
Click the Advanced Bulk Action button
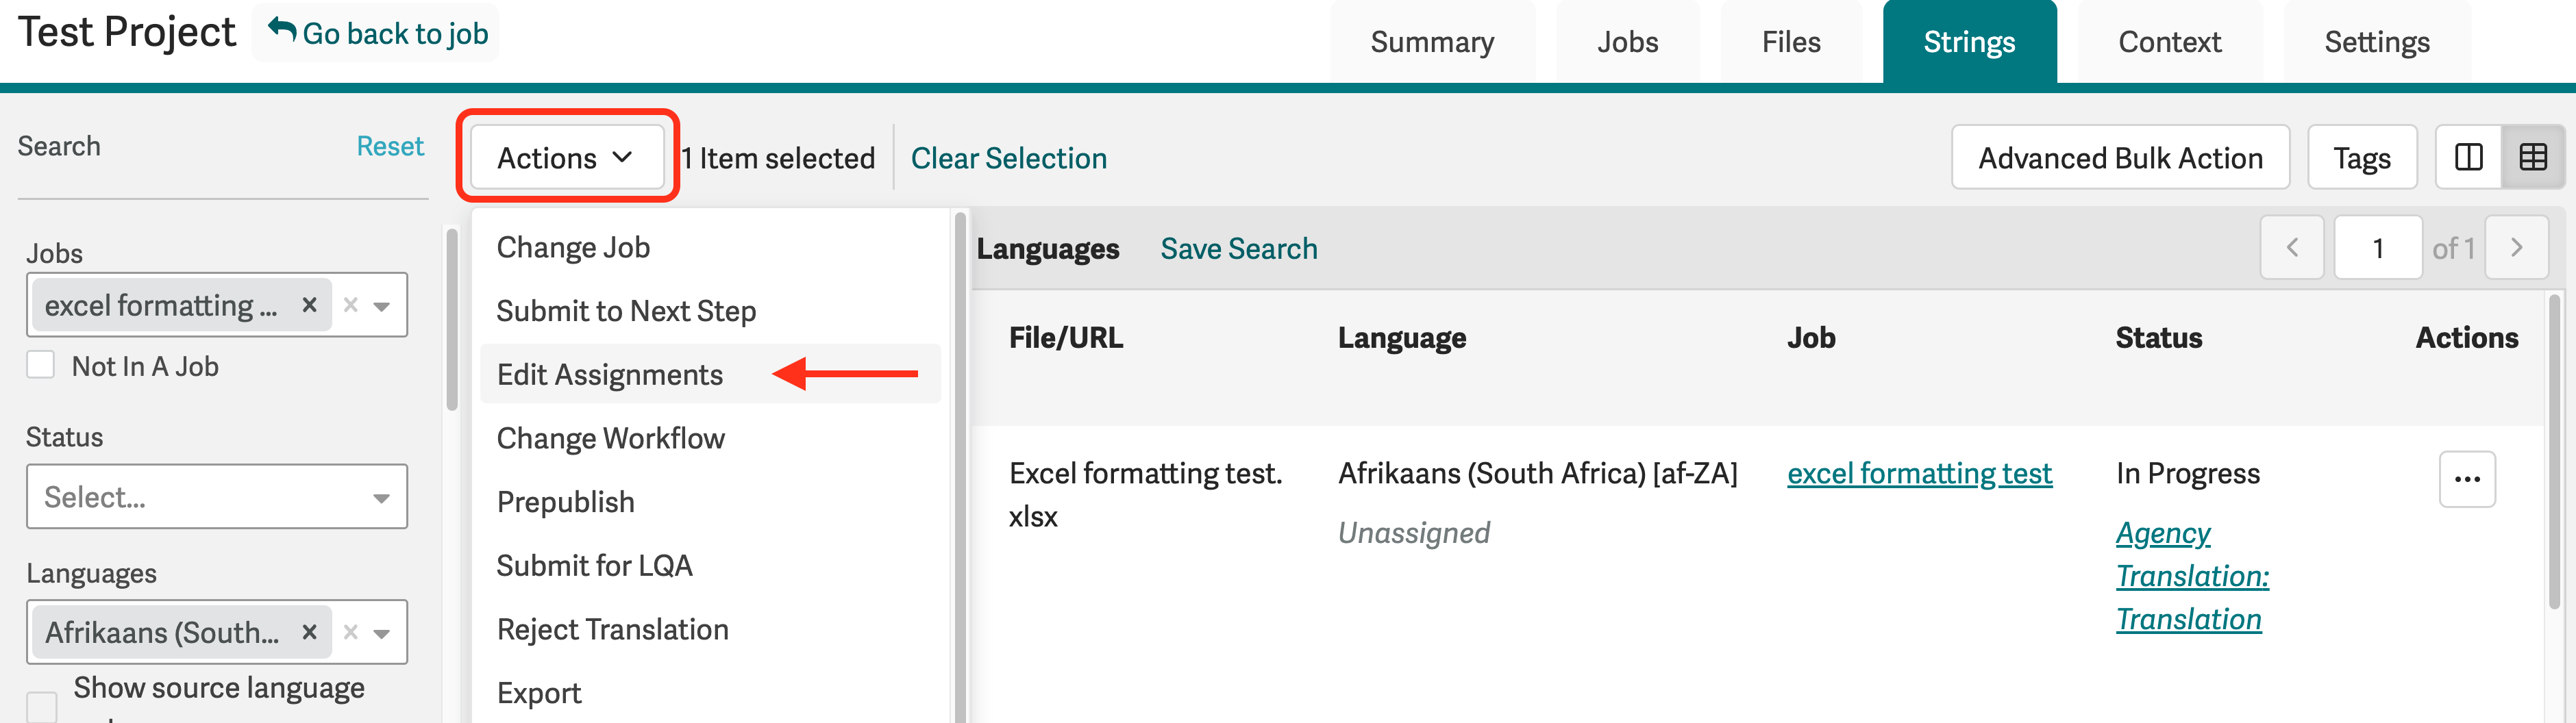(2120, 157)
